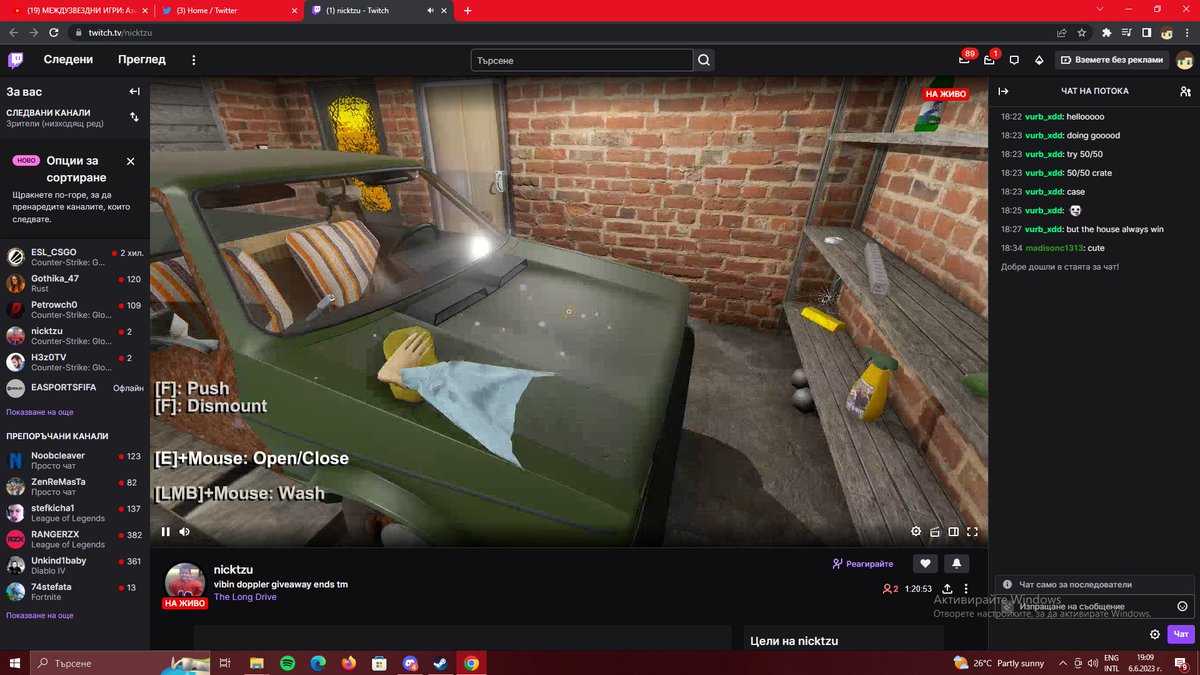1200x675 pixels.
Task: Open the offline EASPORTSFIFA channel
Action: tap(75, 388)
